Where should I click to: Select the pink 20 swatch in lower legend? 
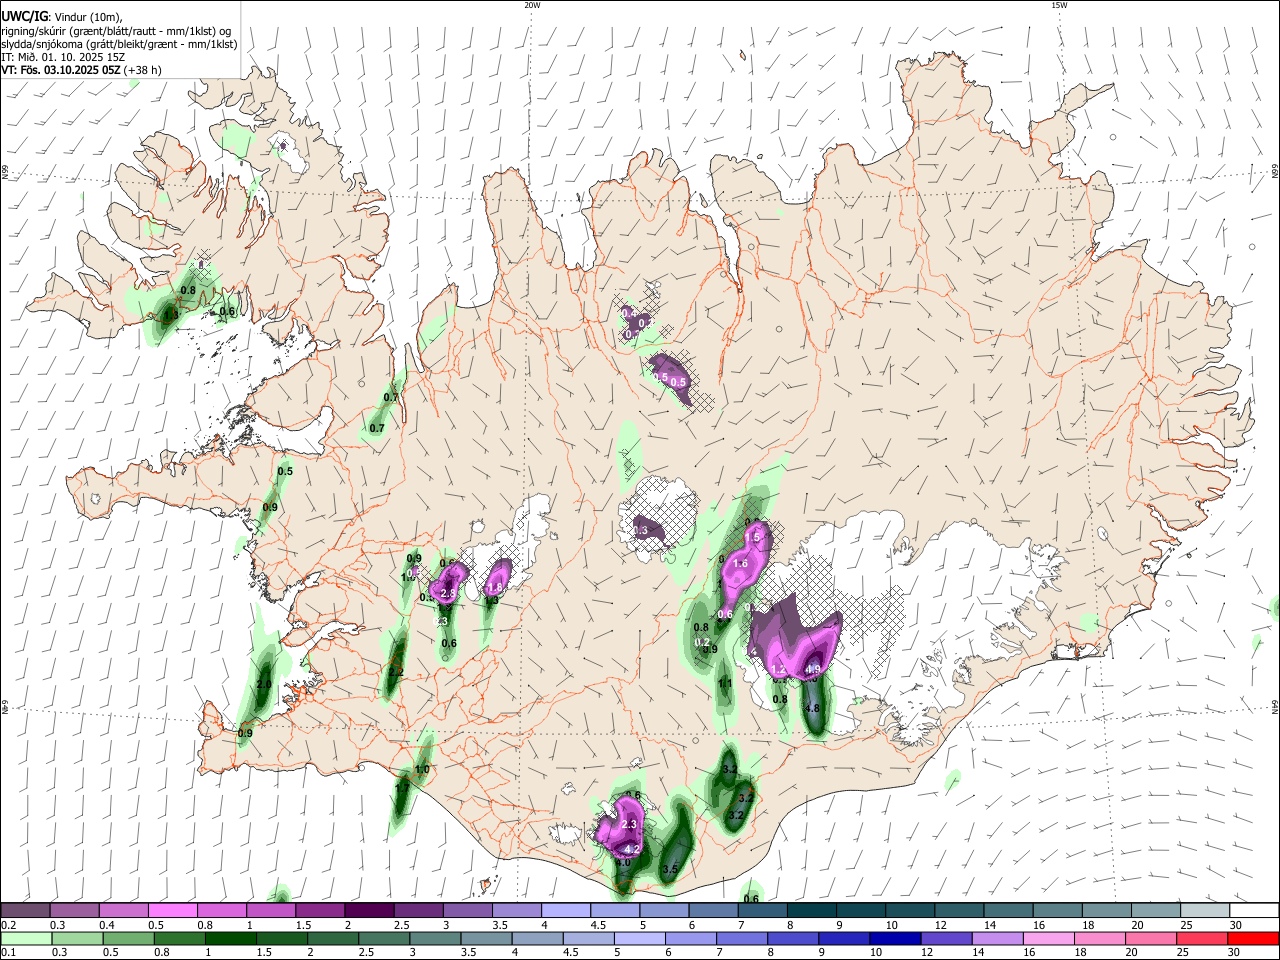[x=1151, y=939]
